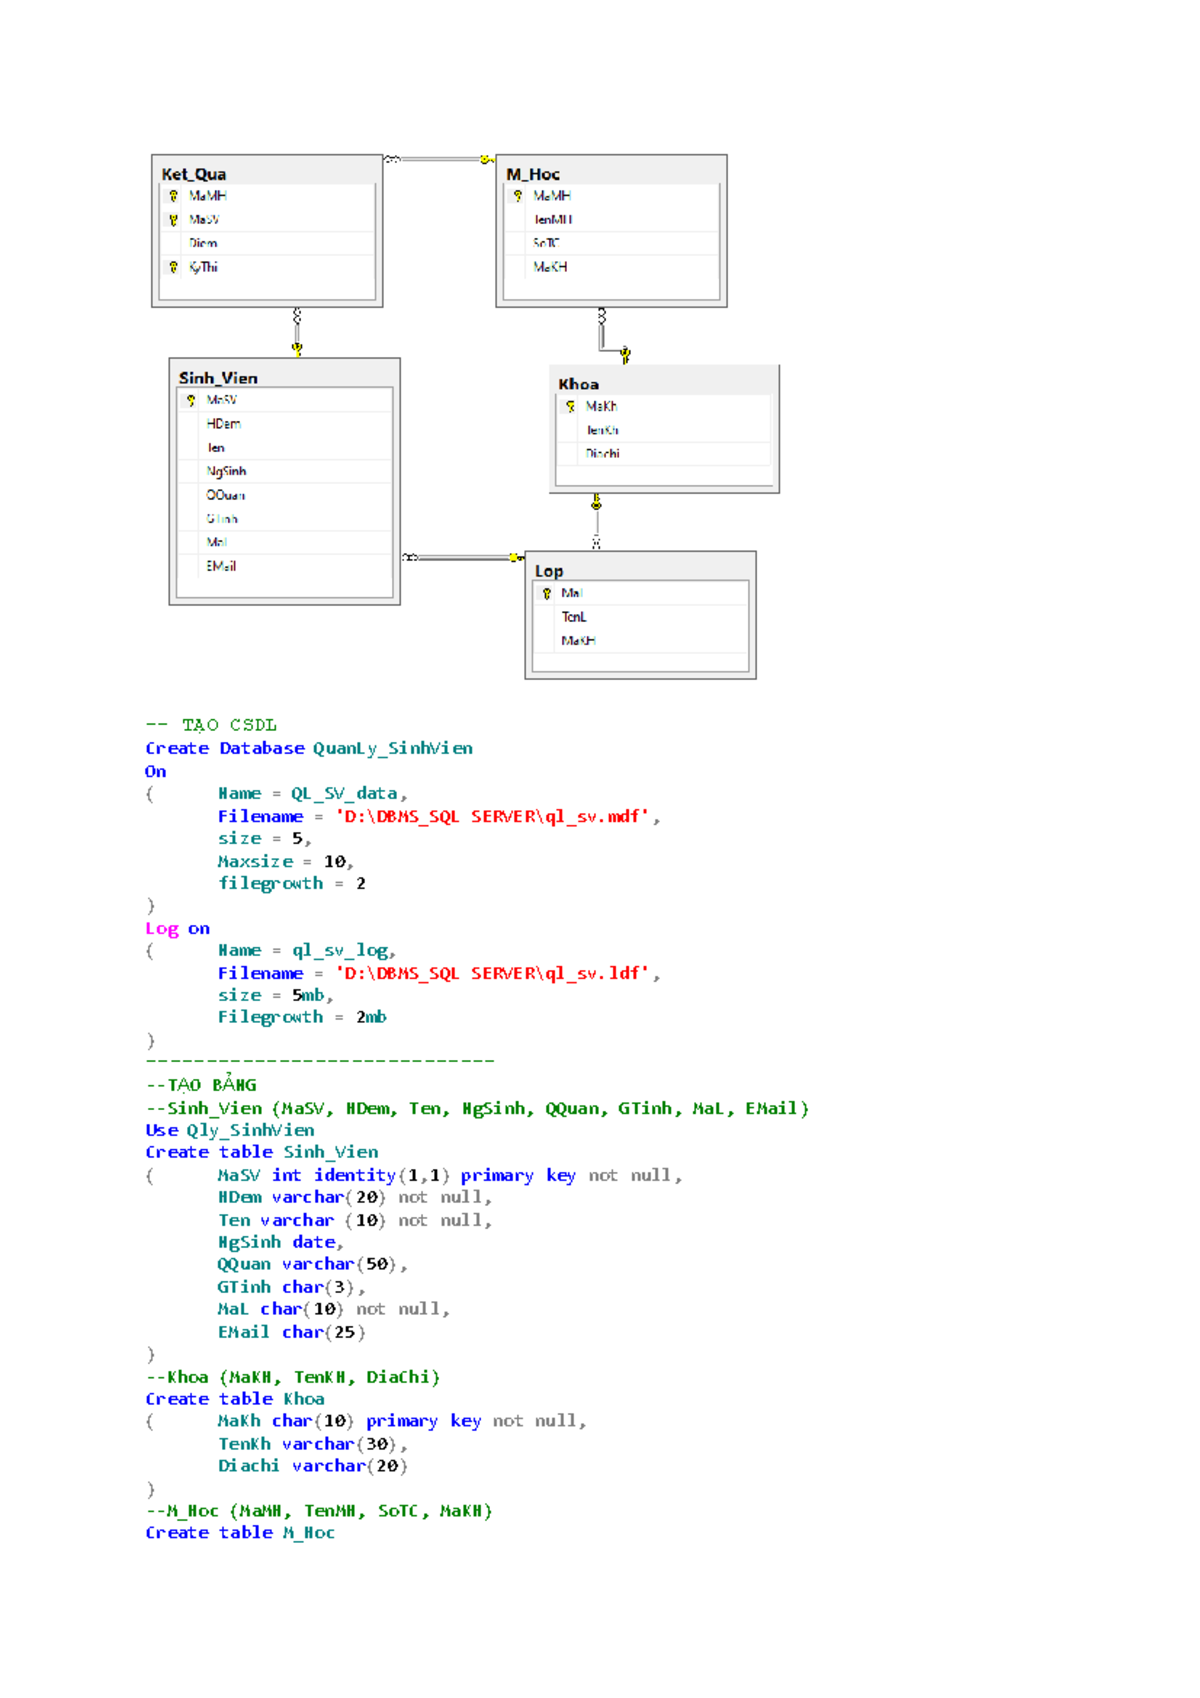Click the 'Use Qly_SinhVien' statement
The image size is (1200, 1698).
click(x=230, y=1130)
